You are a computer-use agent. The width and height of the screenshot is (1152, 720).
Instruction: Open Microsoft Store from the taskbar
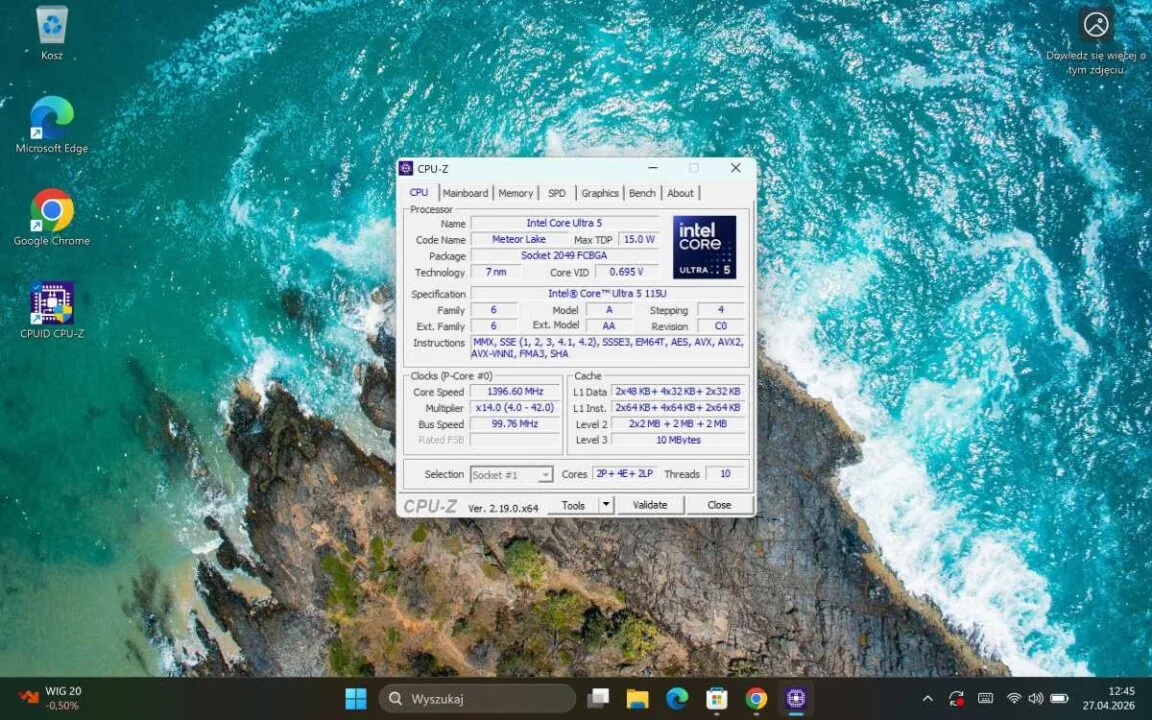coord(716,698)
